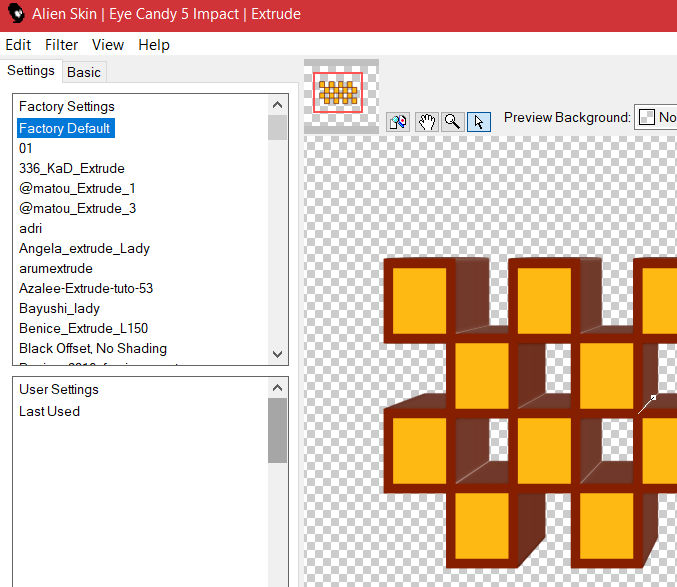Click the show original preview toggle icon

tap(399, 121)
